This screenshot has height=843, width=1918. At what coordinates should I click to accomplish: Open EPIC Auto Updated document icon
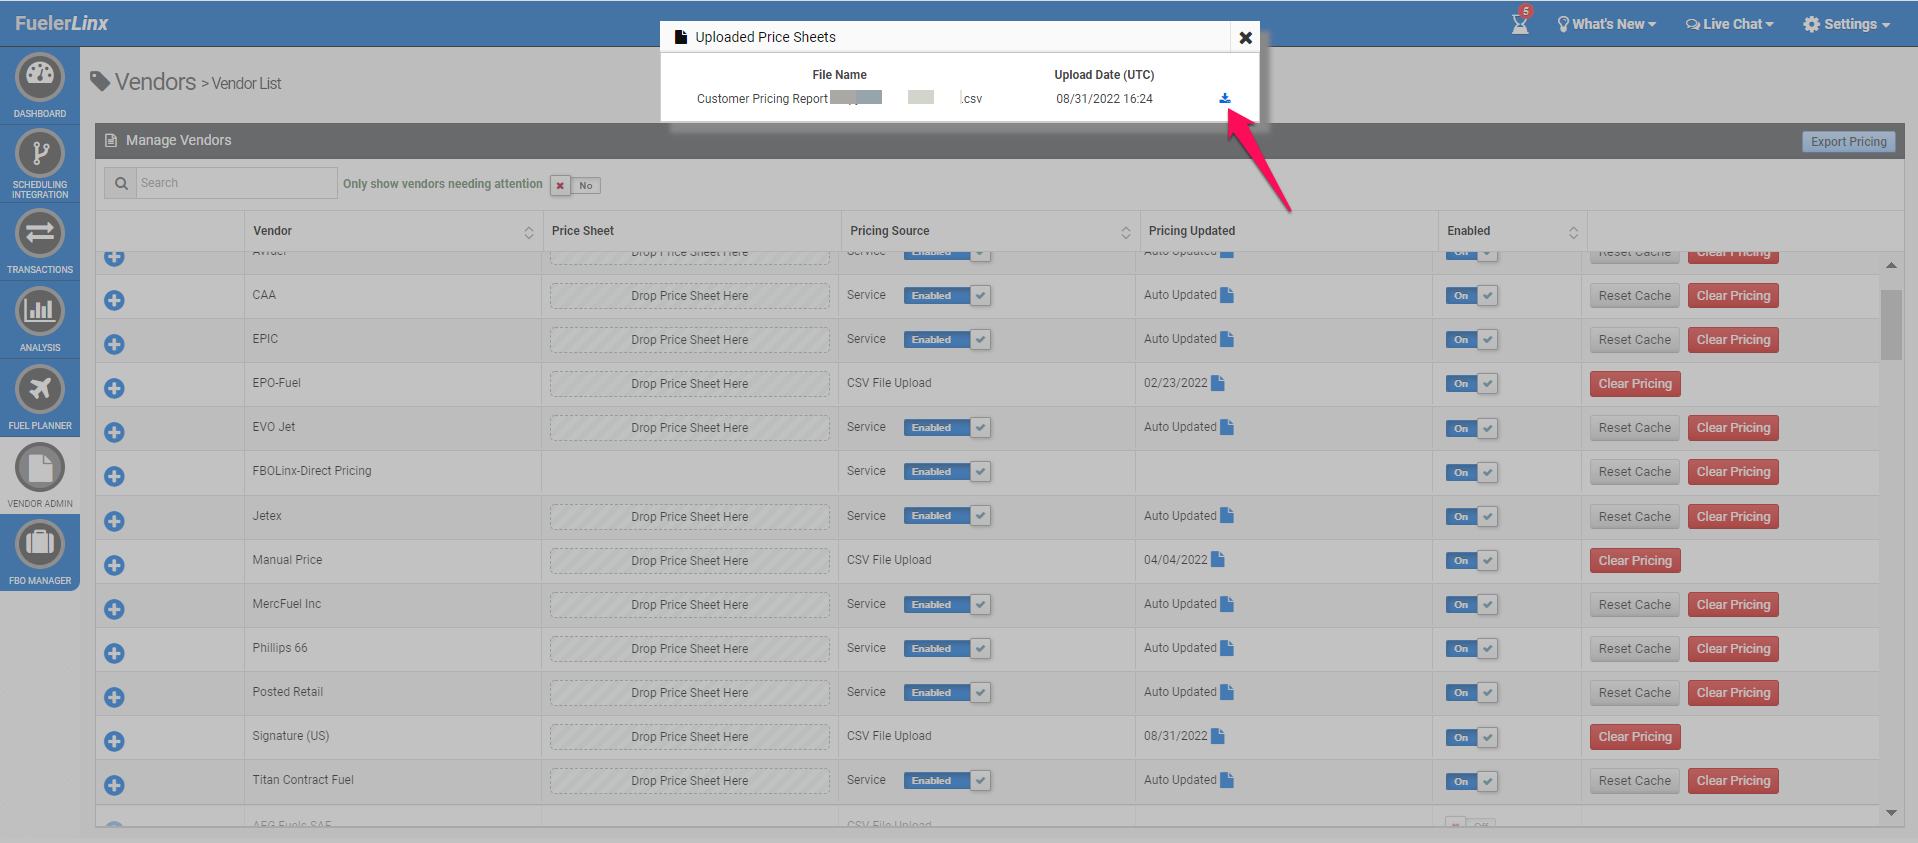tap(1227, 339)
